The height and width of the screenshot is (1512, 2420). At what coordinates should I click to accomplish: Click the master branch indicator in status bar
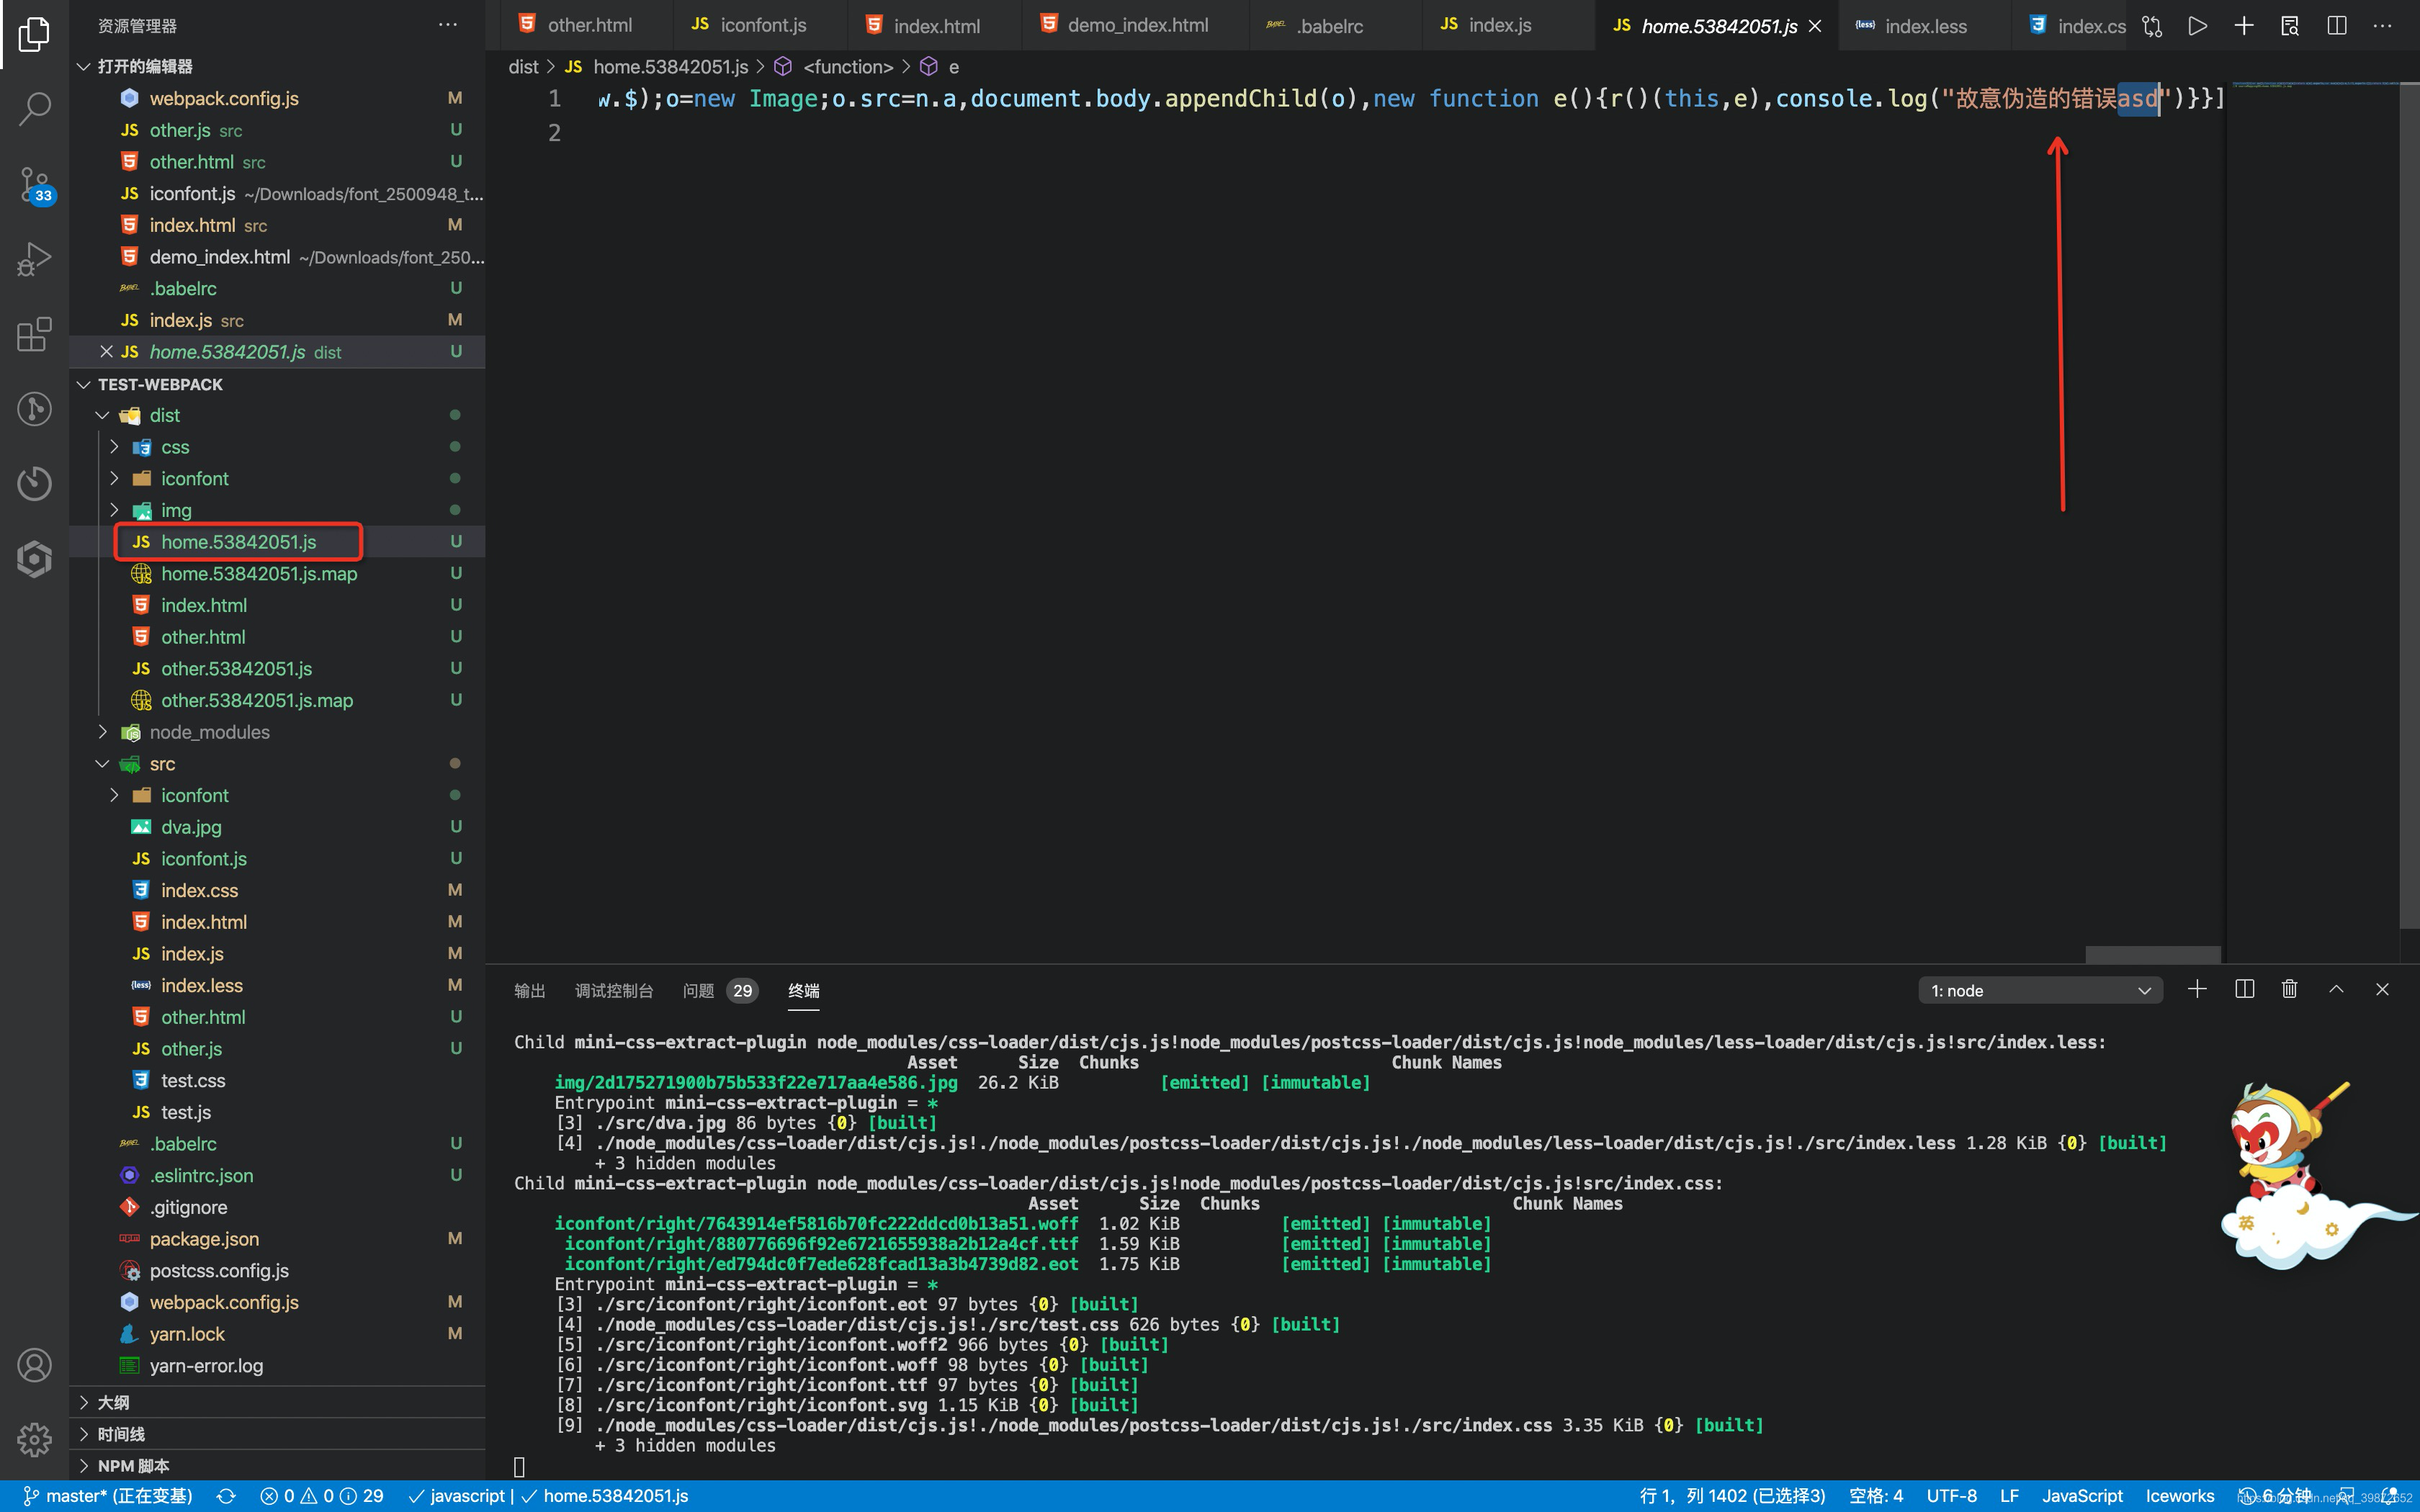108,1496
